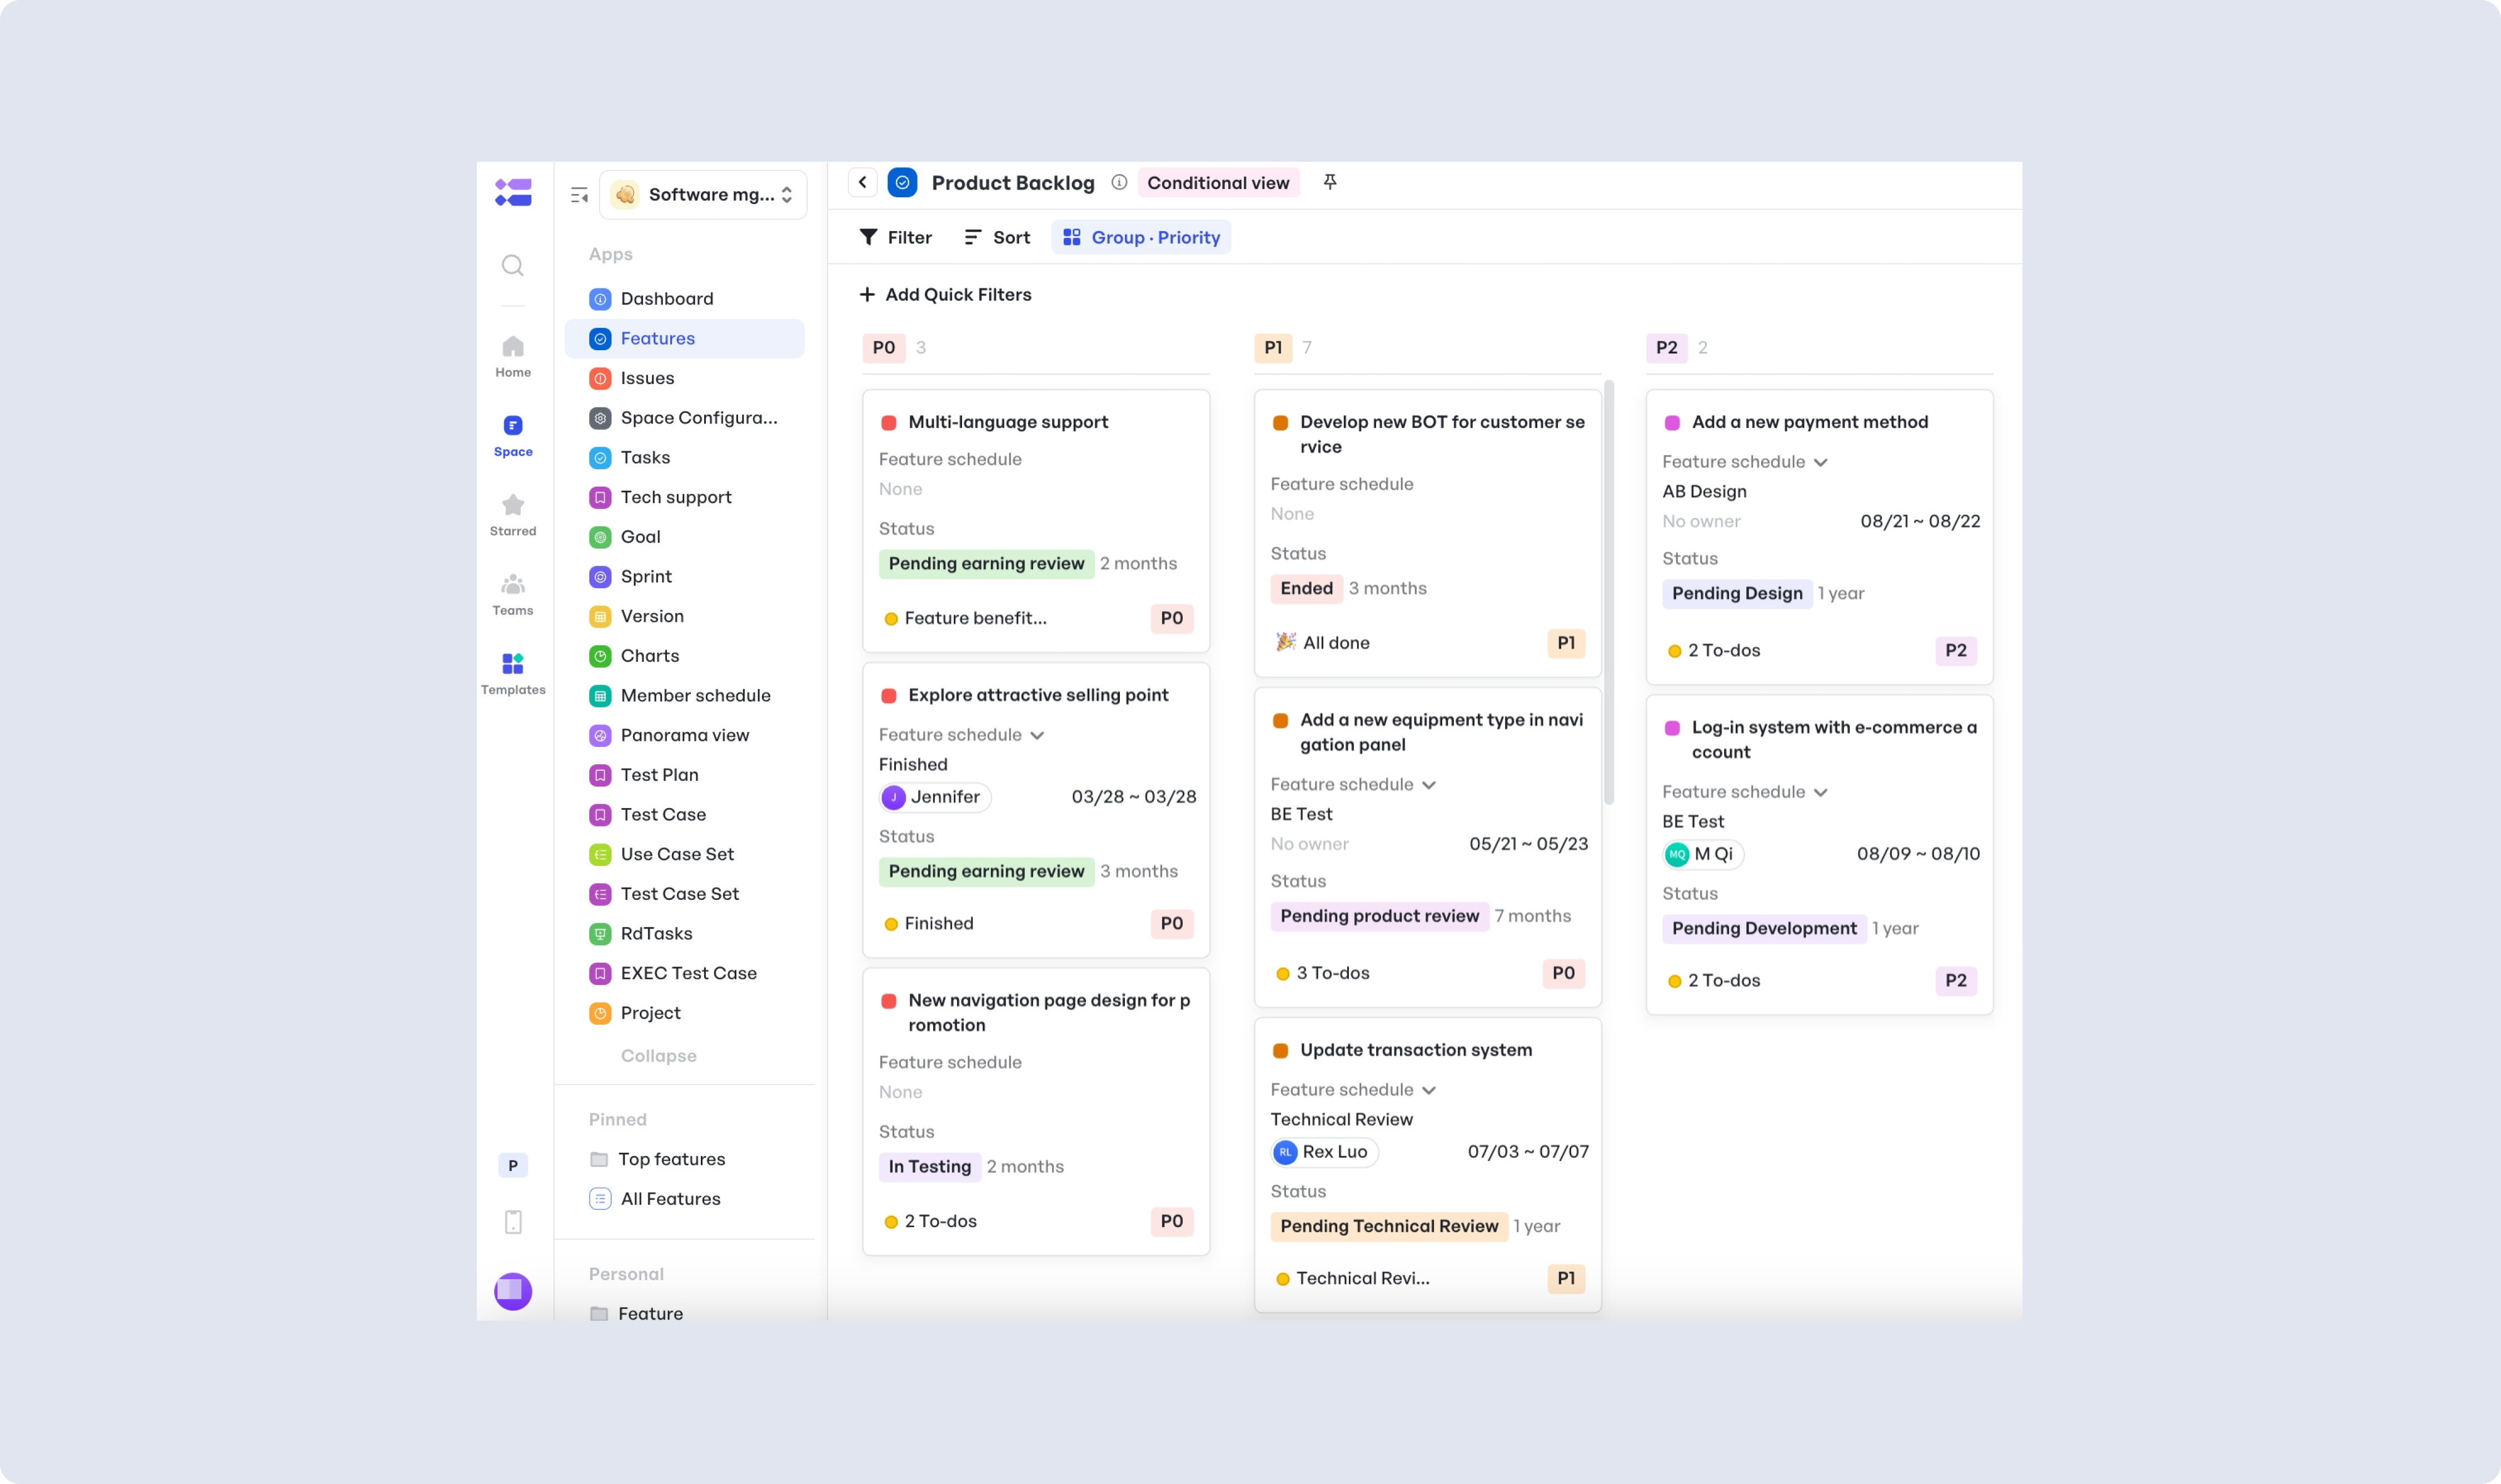The width and height of the screenshot is (2501, 1484).
Task: Go to Home in left rail
Action: [513, 357]
